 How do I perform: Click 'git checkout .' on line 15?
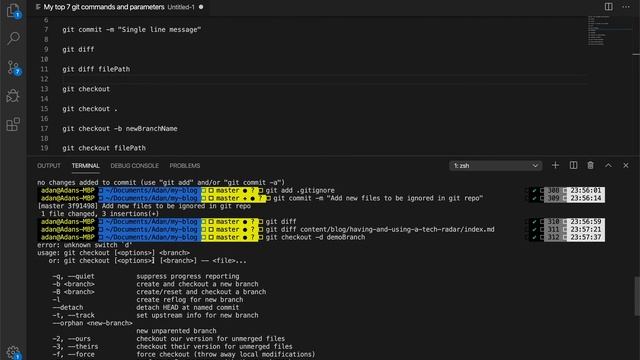[90, 109]
